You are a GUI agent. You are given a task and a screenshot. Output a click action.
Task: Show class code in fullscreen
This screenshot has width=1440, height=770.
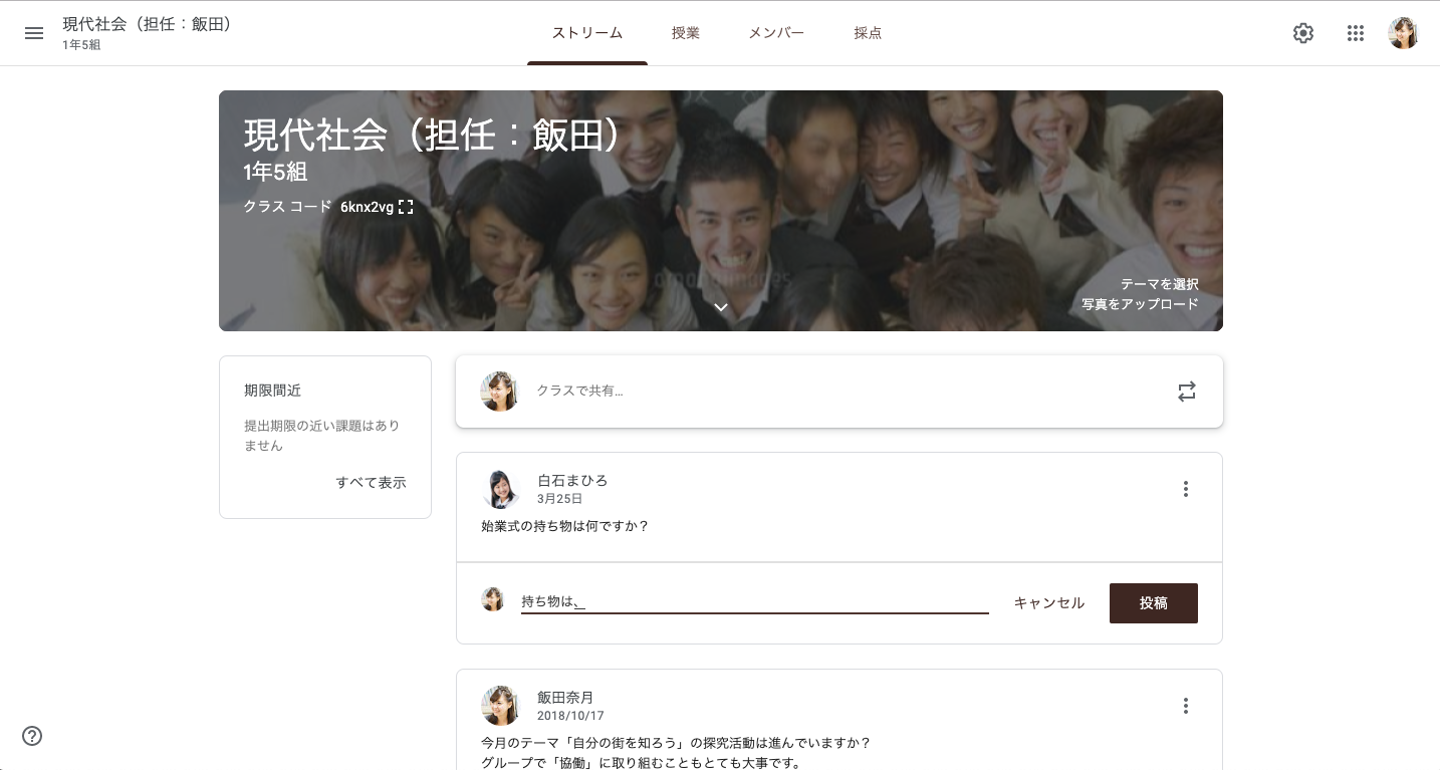(405, 207)
